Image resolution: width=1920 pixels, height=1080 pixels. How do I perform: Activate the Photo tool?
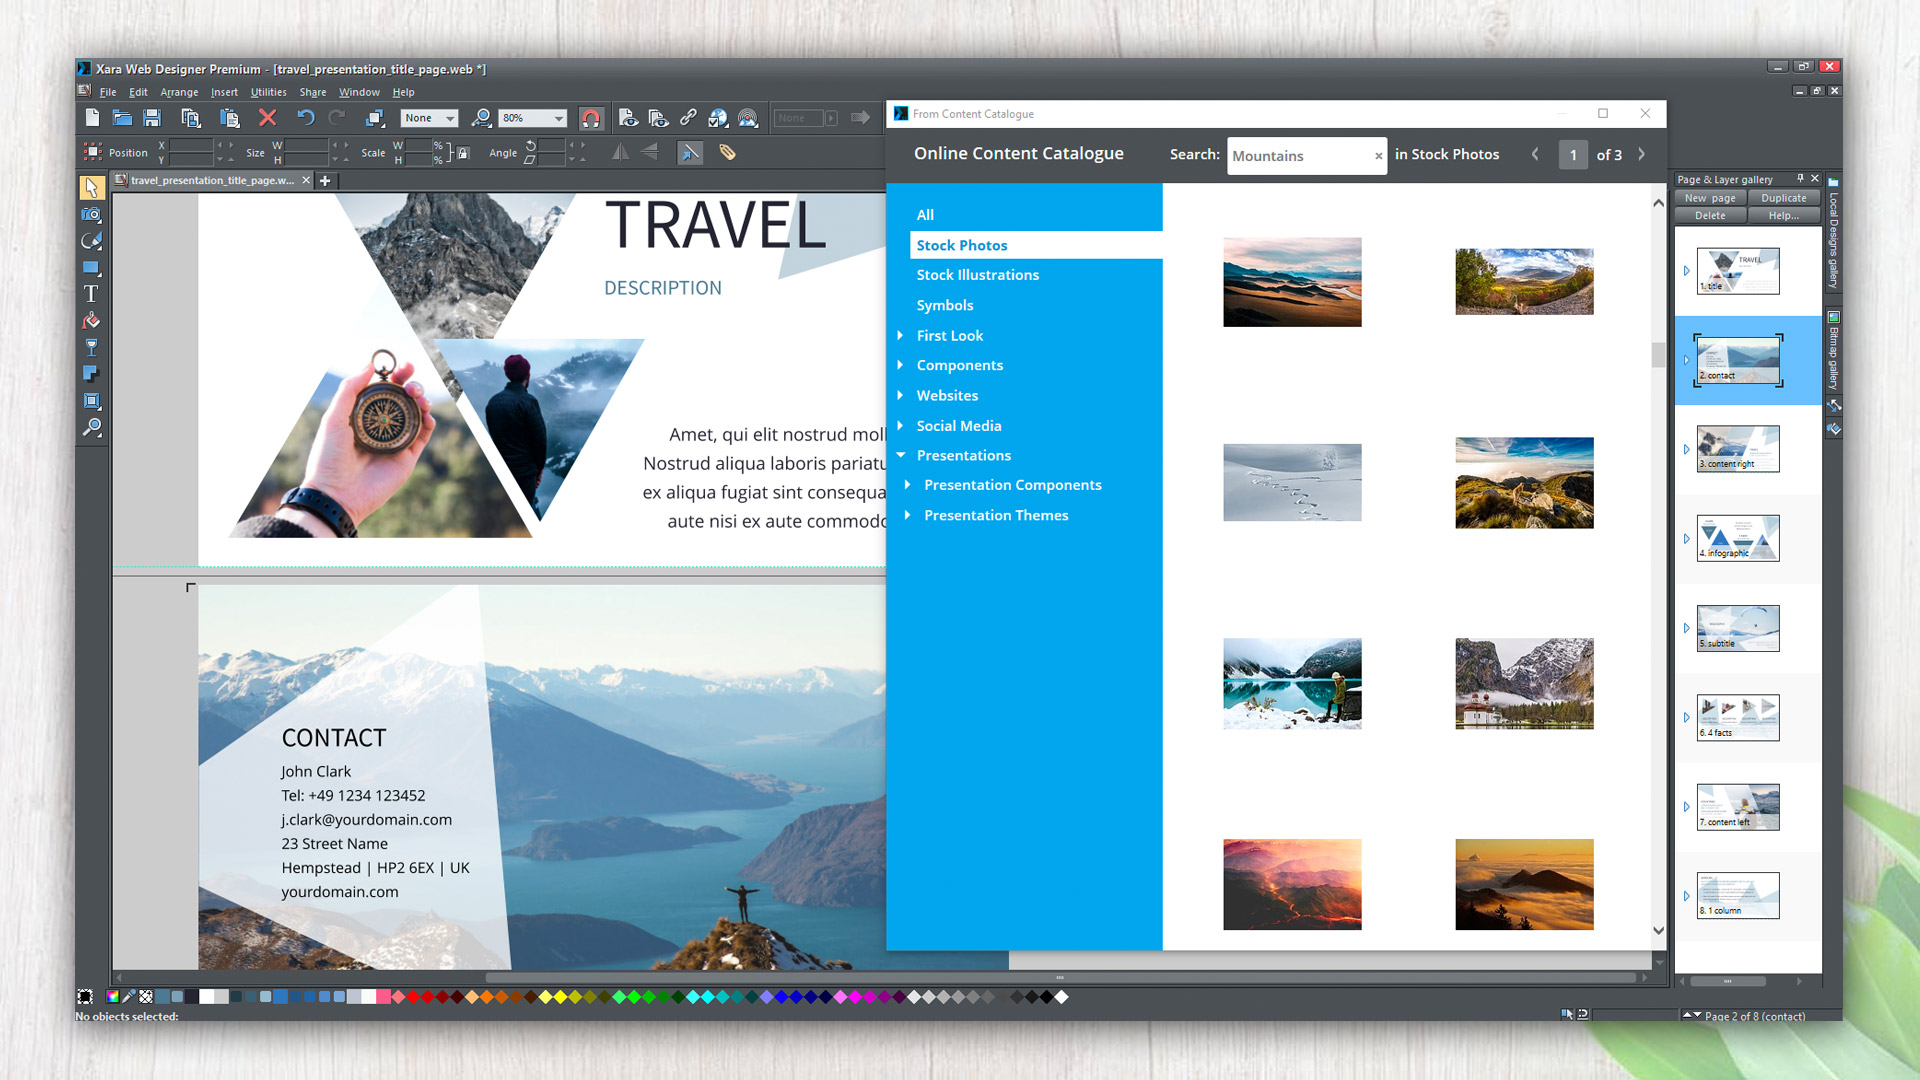click(x=91, y=215)
